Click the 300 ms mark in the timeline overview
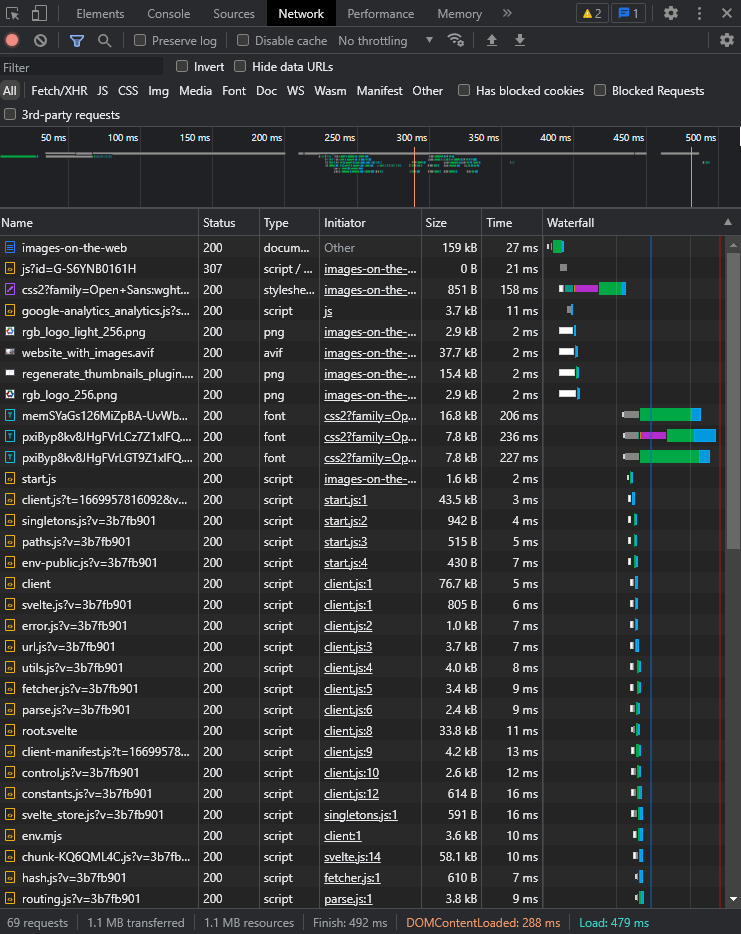 click(411, 137)
